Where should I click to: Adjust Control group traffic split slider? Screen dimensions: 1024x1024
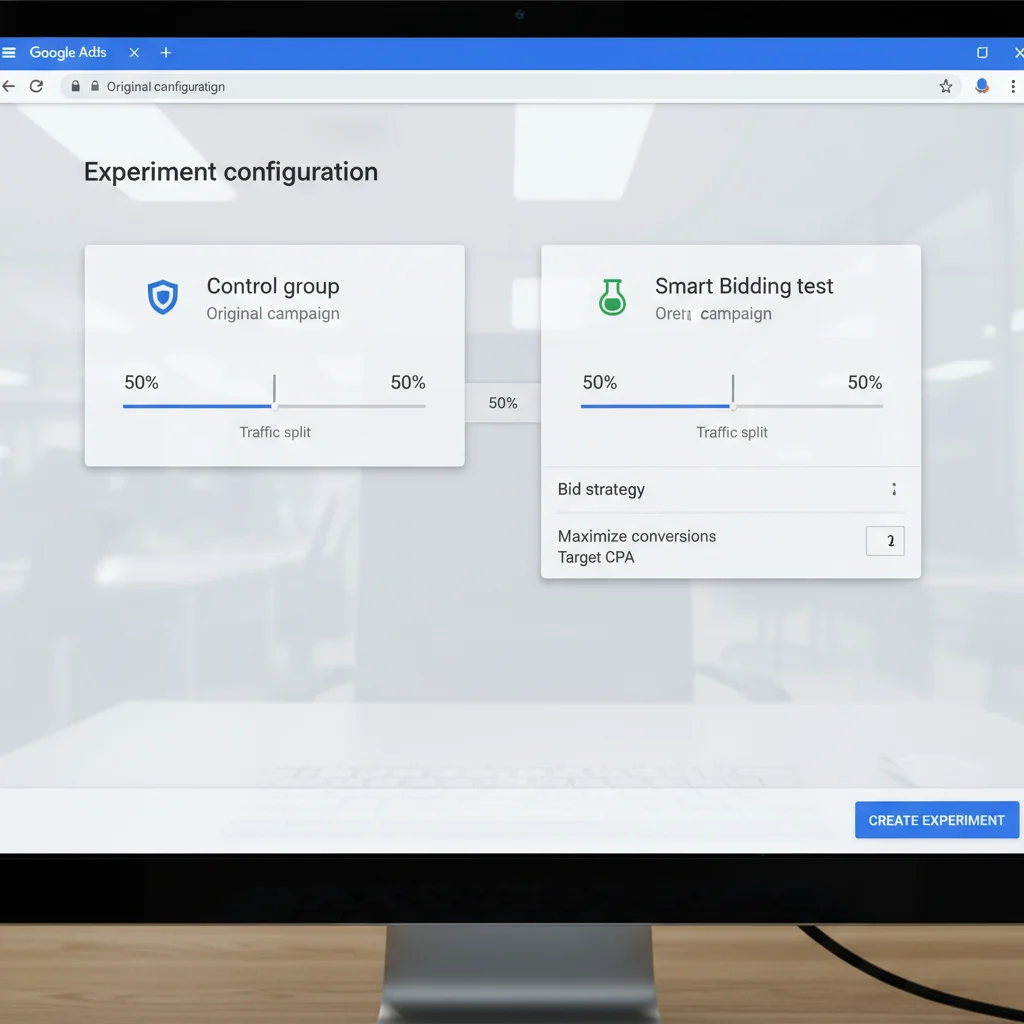pos(274,406)
